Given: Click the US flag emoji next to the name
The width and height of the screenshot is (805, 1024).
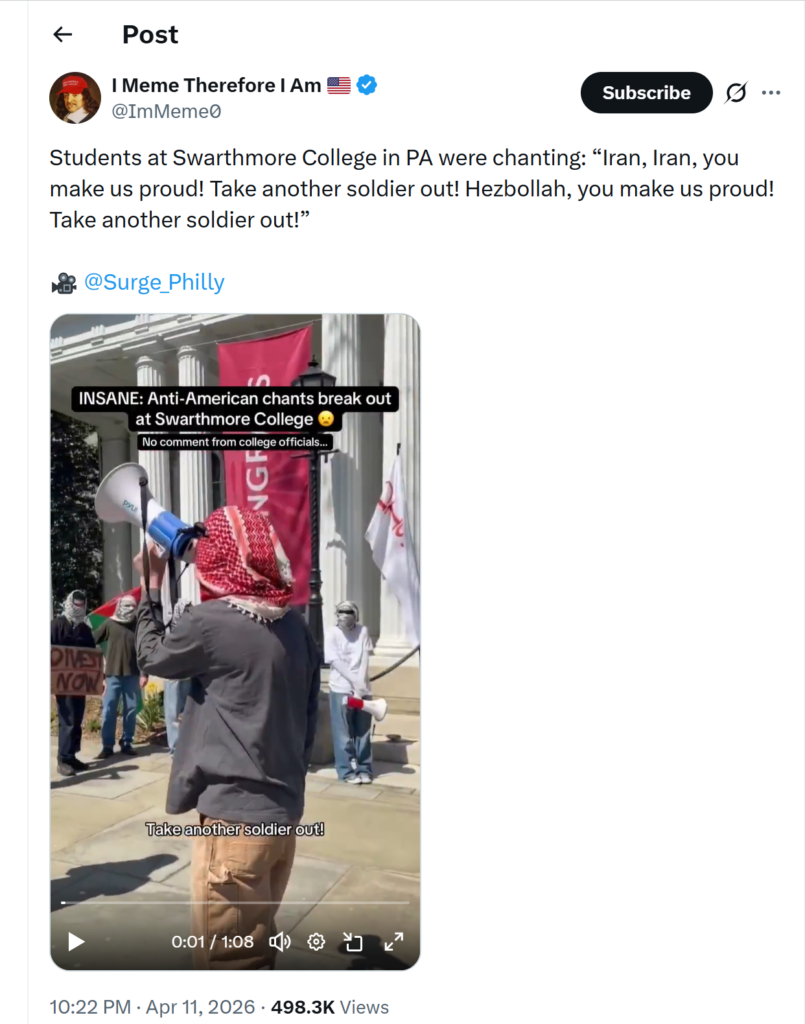Looking at the screenshot, I should [339, 86].
